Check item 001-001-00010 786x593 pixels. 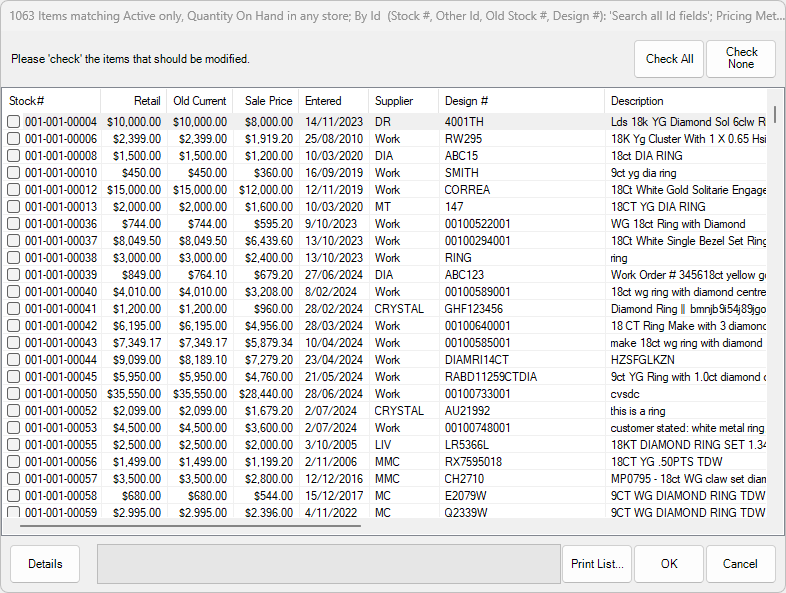pos(14,173)
